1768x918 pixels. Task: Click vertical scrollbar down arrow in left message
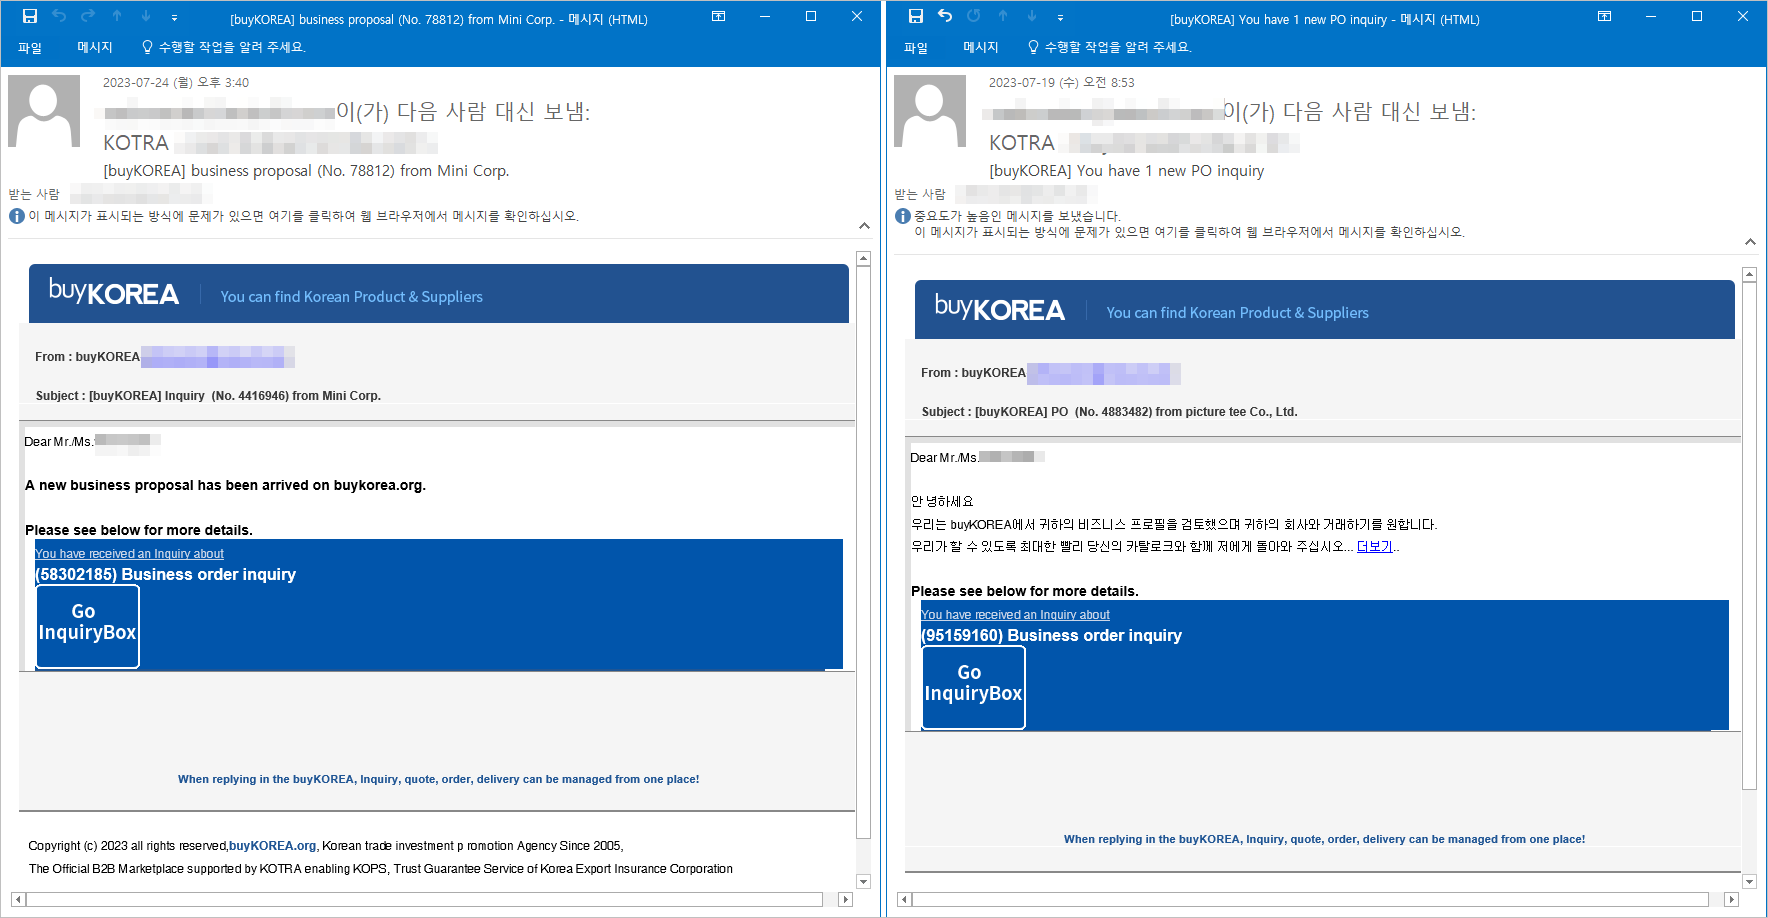coord(863,881)
